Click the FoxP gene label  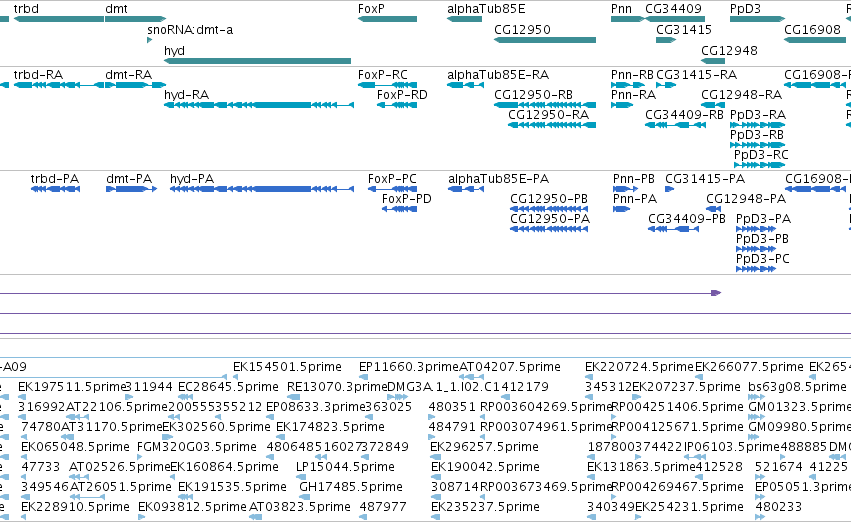pos(371,9)
